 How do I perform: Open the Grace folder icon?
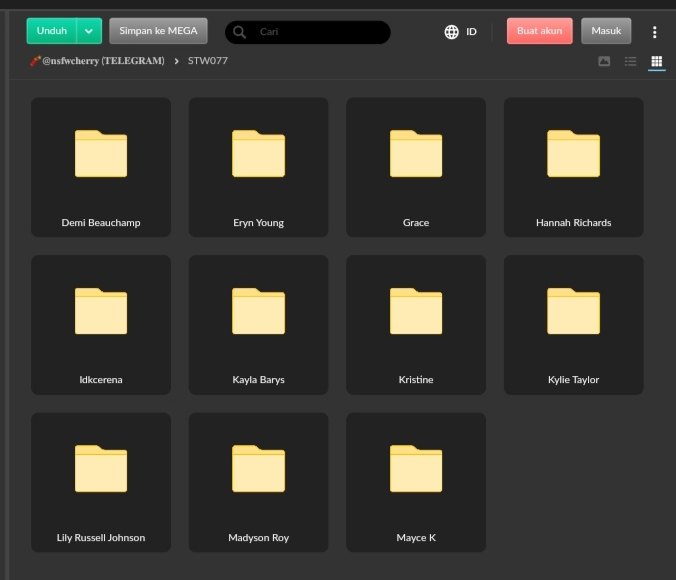[x=416, y=154]
